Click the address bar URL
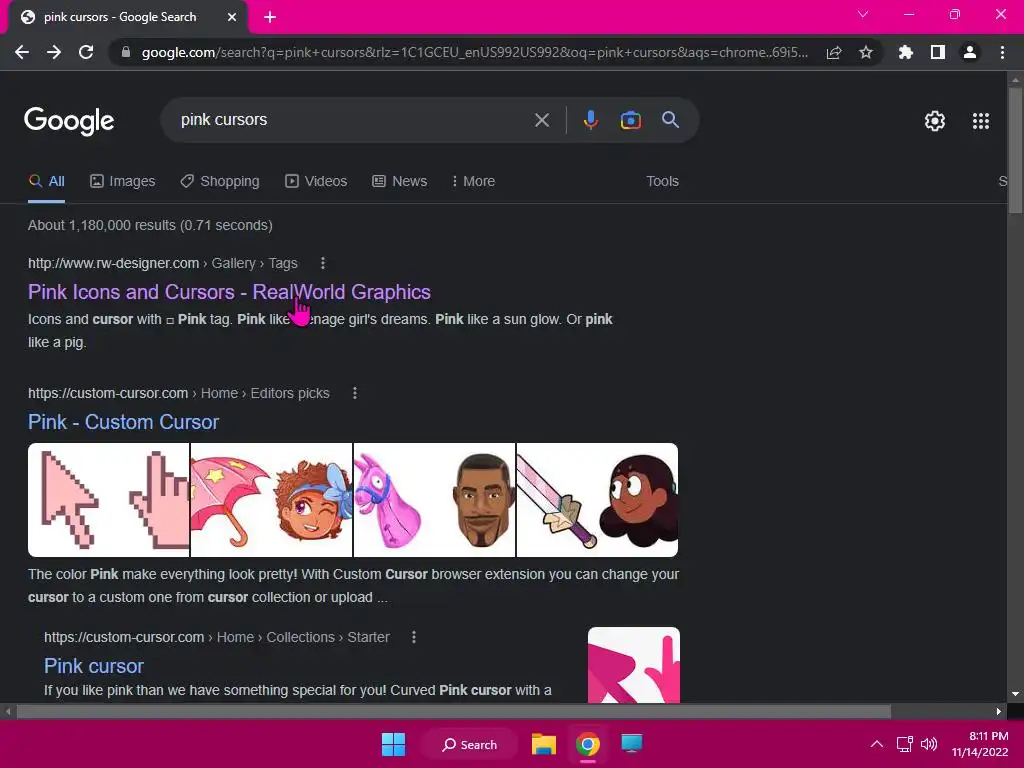This screenshot has height=768, width=1024. click(475, 52)
